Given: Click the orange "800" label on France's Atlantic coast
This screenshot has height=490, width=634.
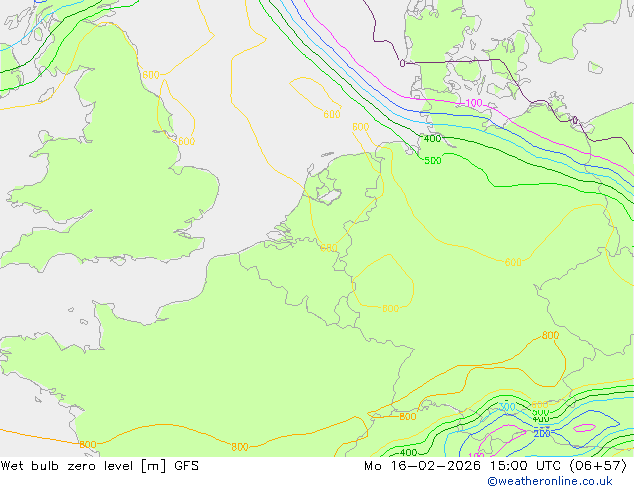Looking at the screenshot, I should [x=88, y=445].
